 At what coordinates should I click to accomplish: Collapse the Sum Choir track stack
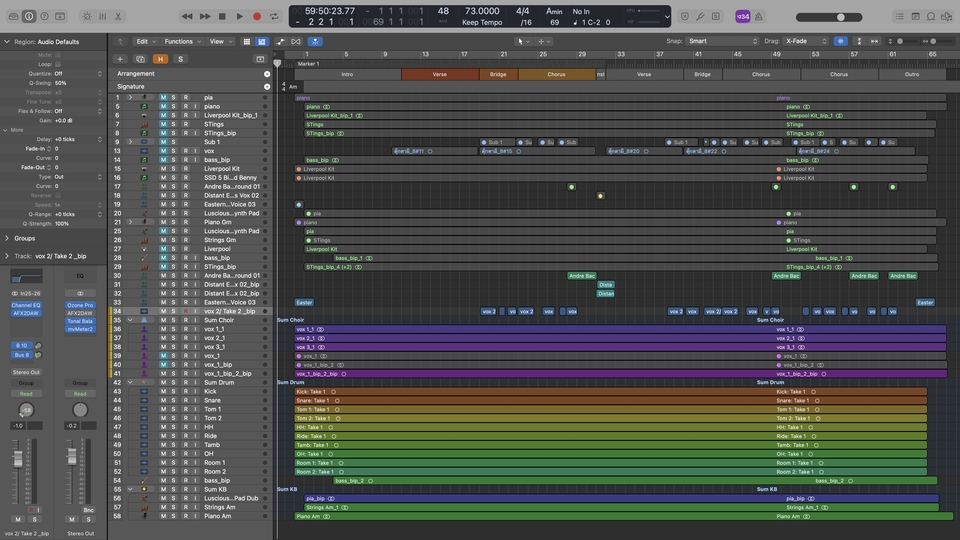130,320
